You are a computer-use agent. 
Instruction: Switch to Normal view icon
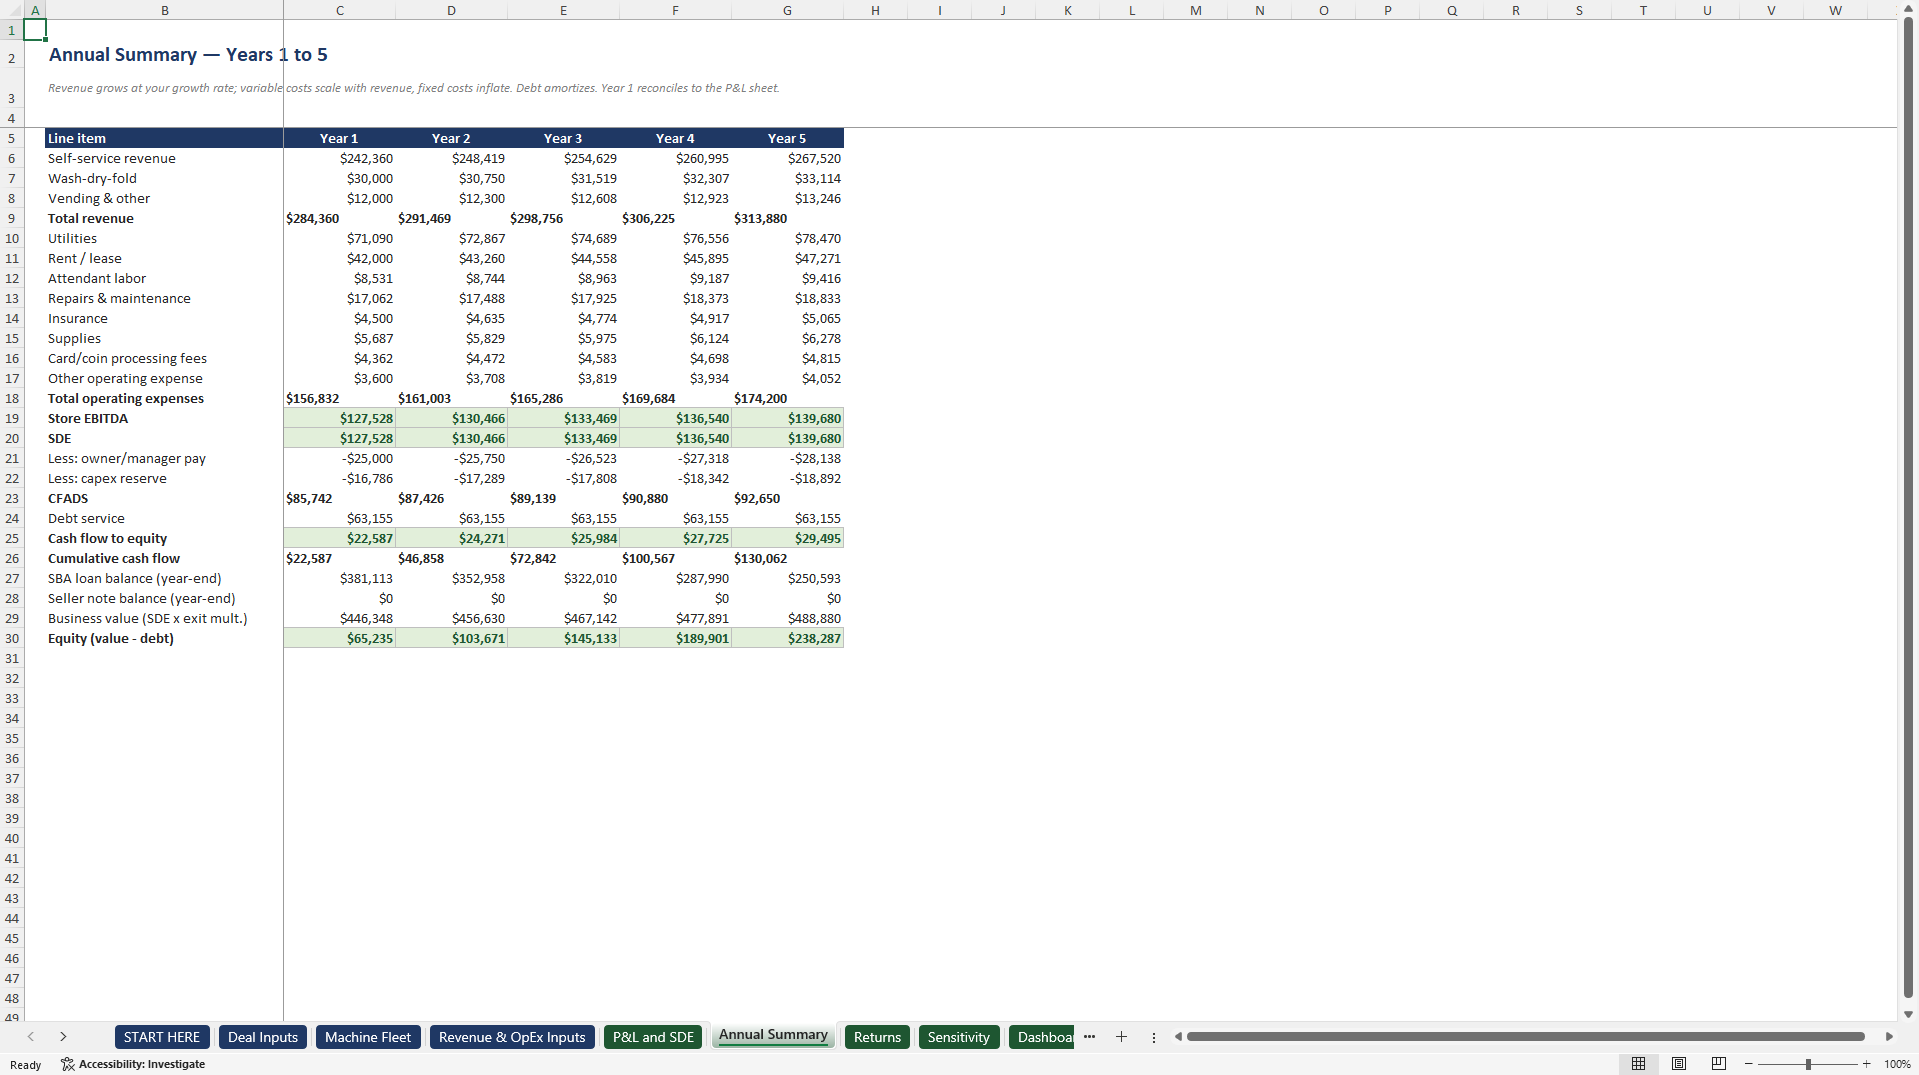click(1638, 1064)
